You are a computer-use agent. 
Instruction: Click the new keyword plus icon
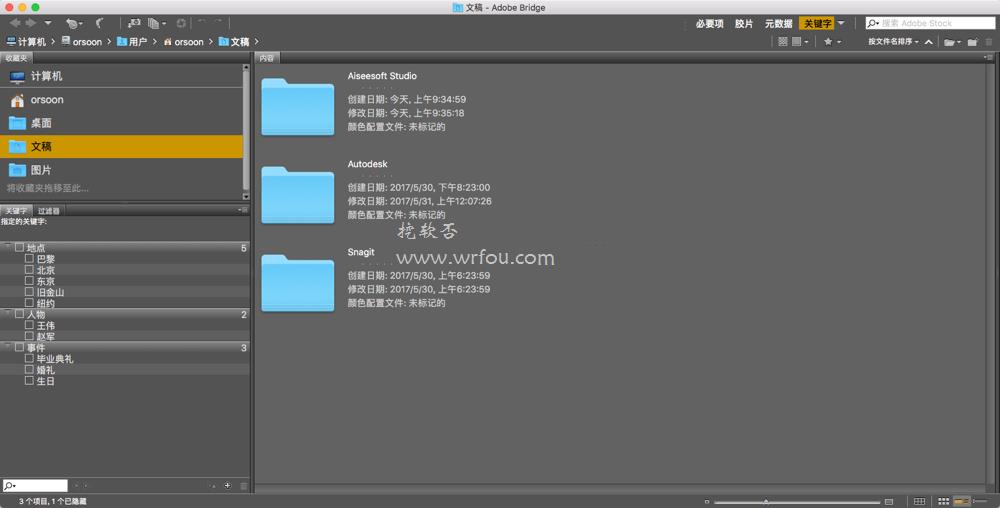pos(228,486)
